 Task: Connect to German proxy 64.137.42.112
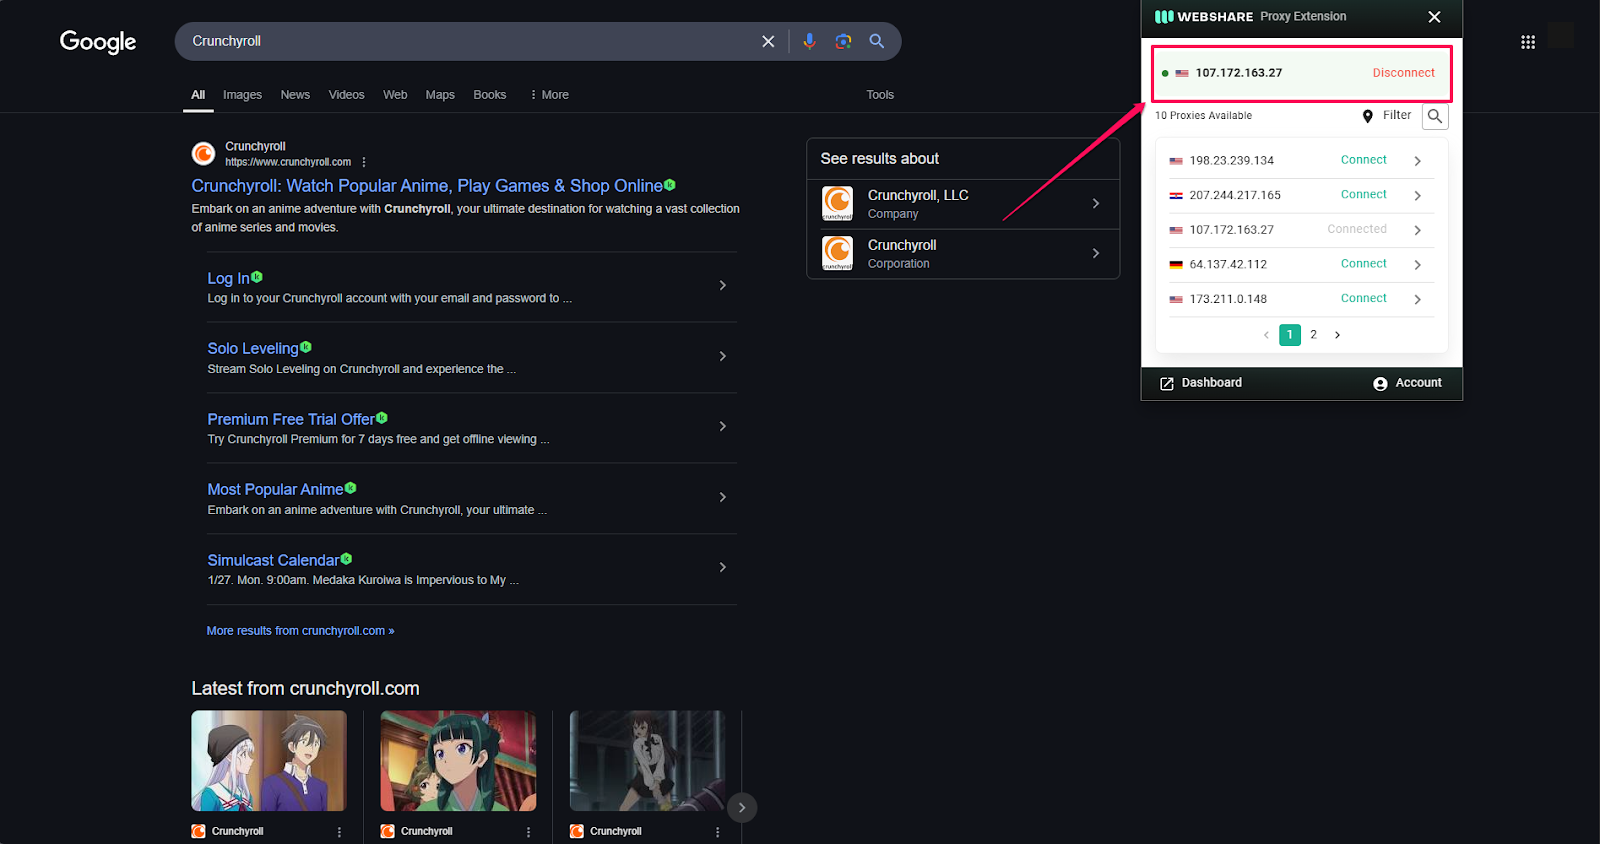pyautogui.click(x=1363, y=264)
